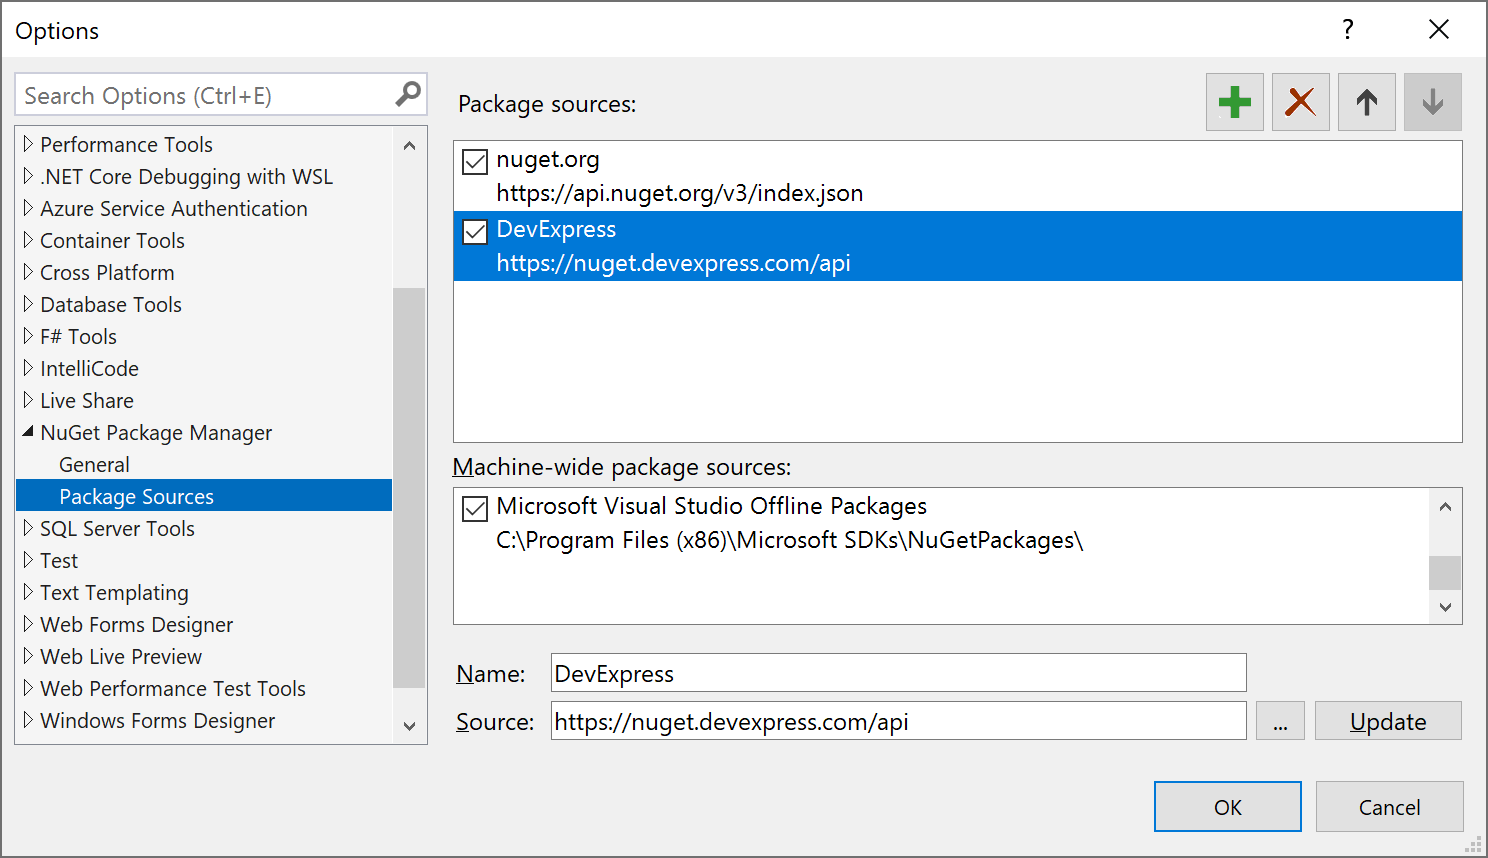Select General under NuGet Package Manager

(94, 465)
